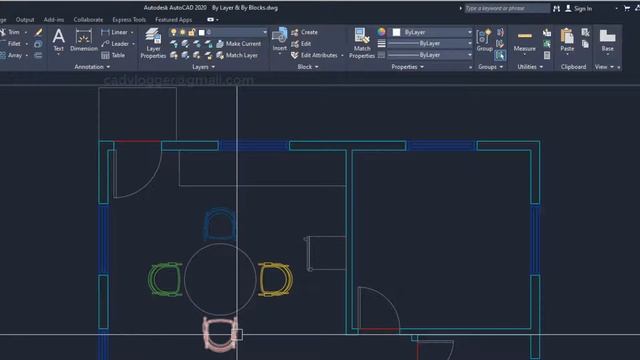
Task: Open the Quick Calculator icon
Action: [x=547, y=55]
